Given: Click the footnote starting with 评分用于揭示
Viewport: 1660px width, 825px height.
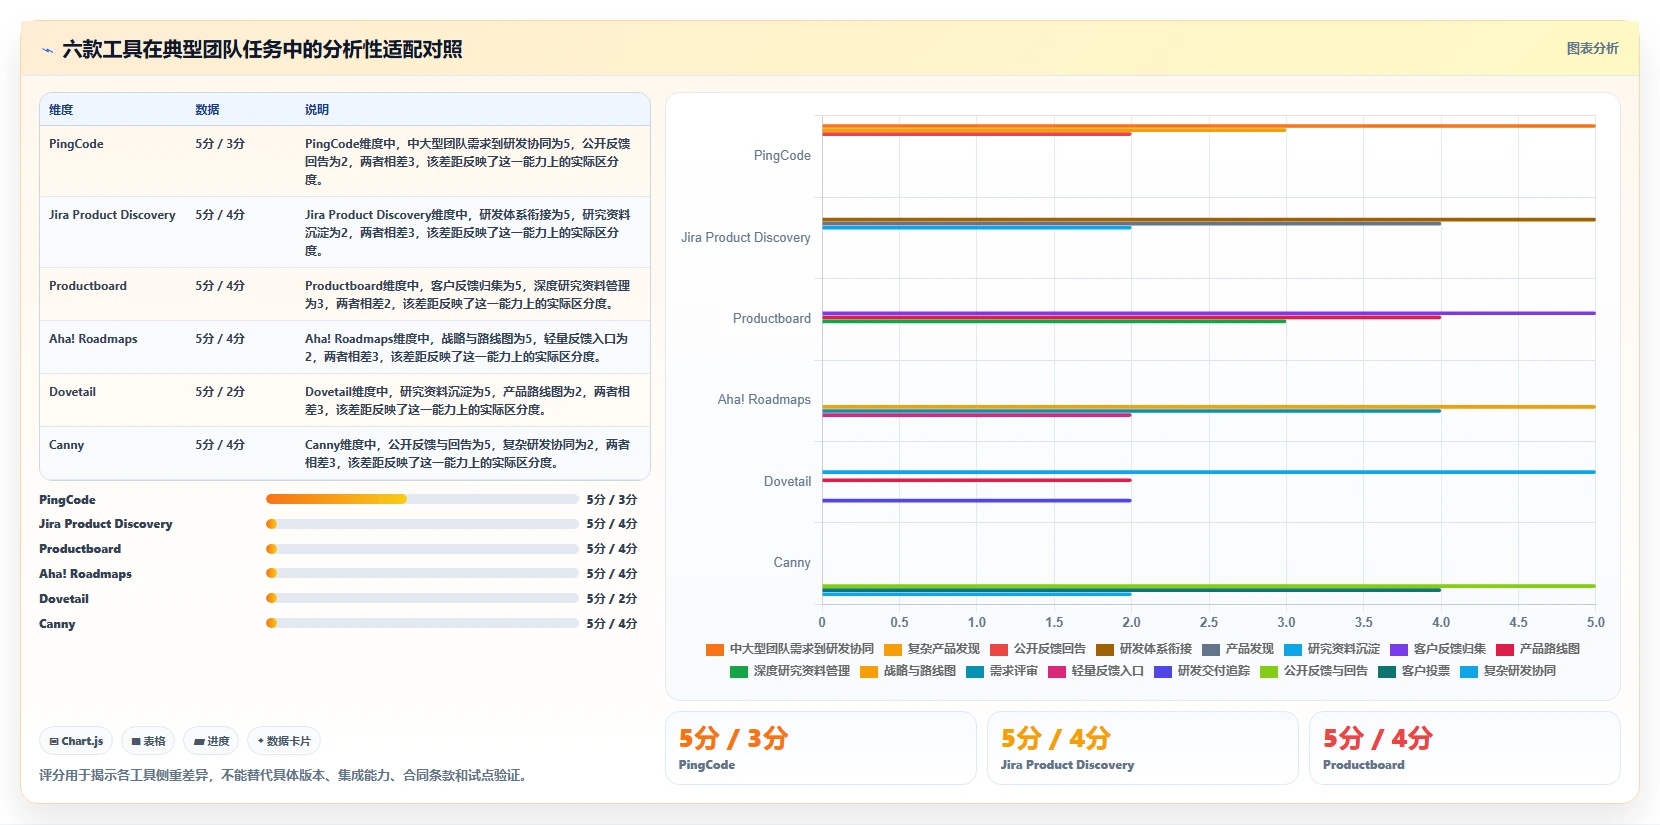Looking at the screenshot, I should 283,775.
